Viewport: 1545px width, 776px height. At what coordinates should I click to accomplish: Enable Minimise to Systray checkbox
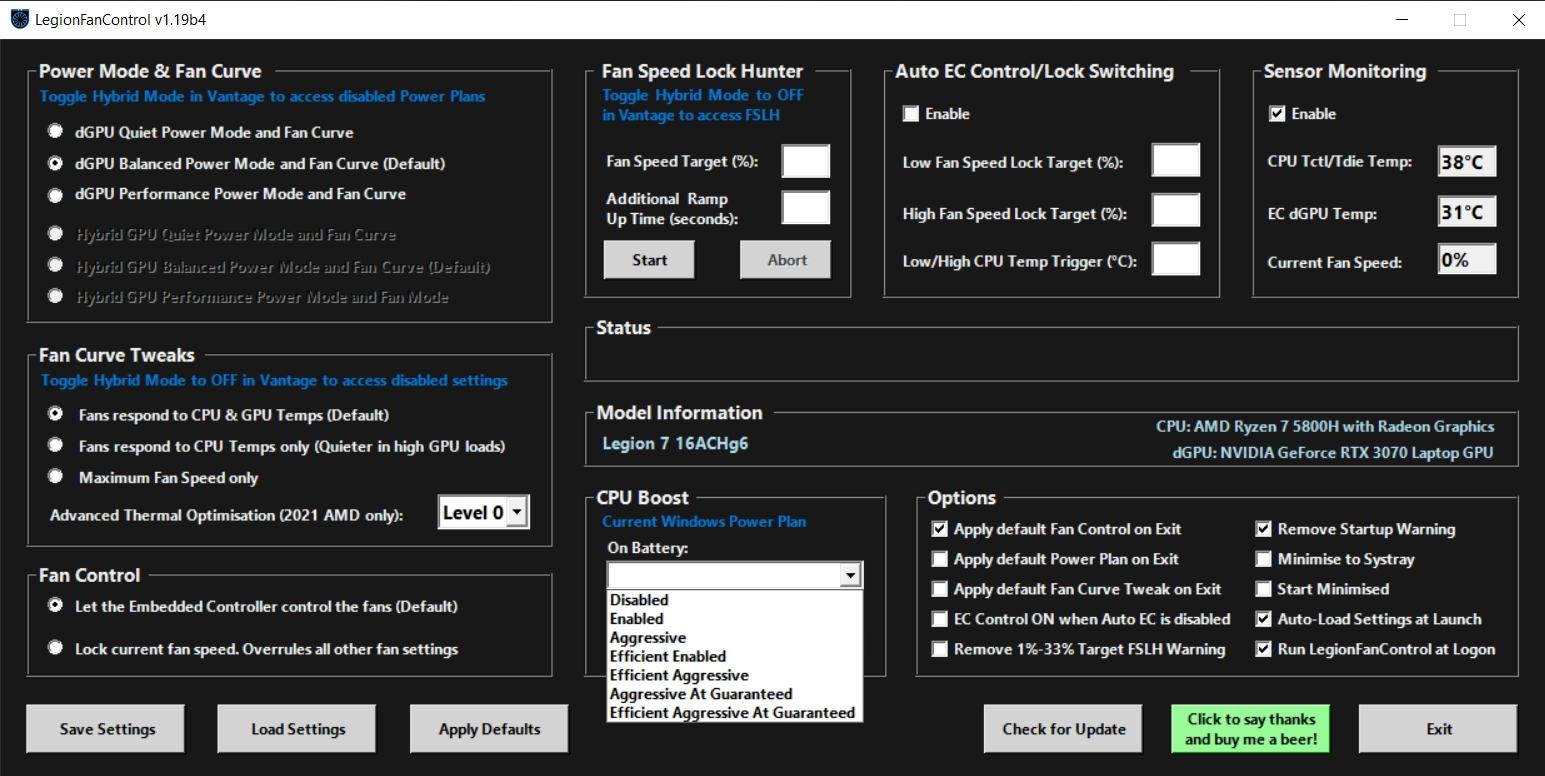pos(1263,559)
